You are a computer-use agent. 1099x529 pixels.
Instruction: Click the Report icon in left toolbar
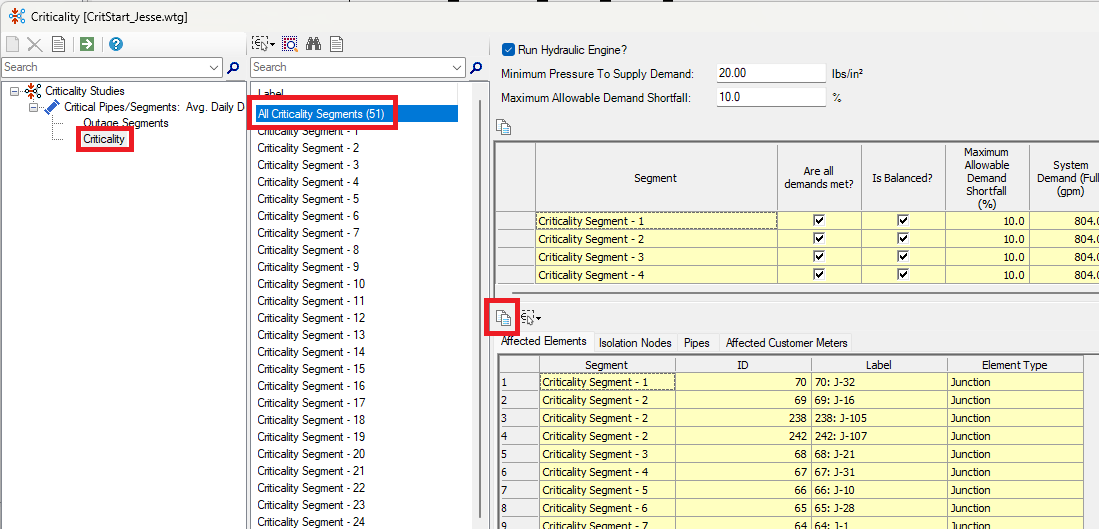[59, 44]
